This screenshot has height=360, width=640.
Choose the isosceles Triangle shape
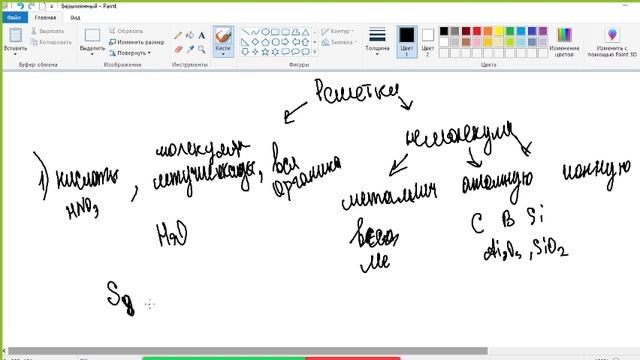tap(305, 32)
